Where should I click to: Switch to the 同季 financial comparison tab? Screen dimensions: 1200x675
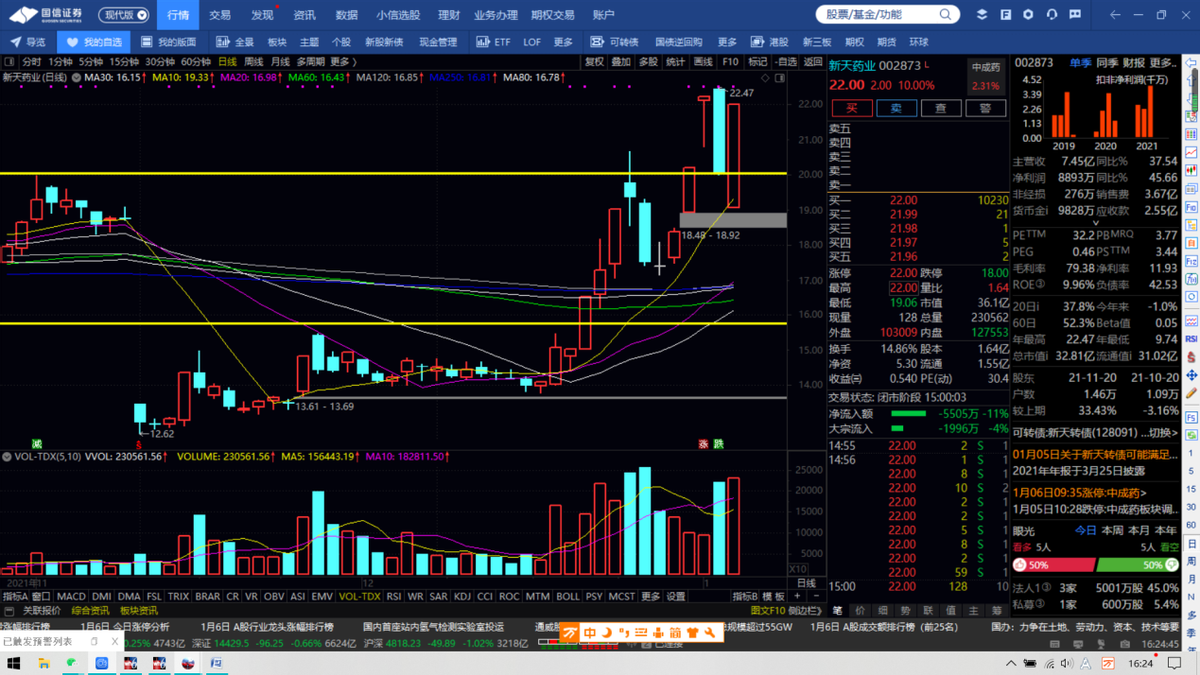(x=1107, y=63)
